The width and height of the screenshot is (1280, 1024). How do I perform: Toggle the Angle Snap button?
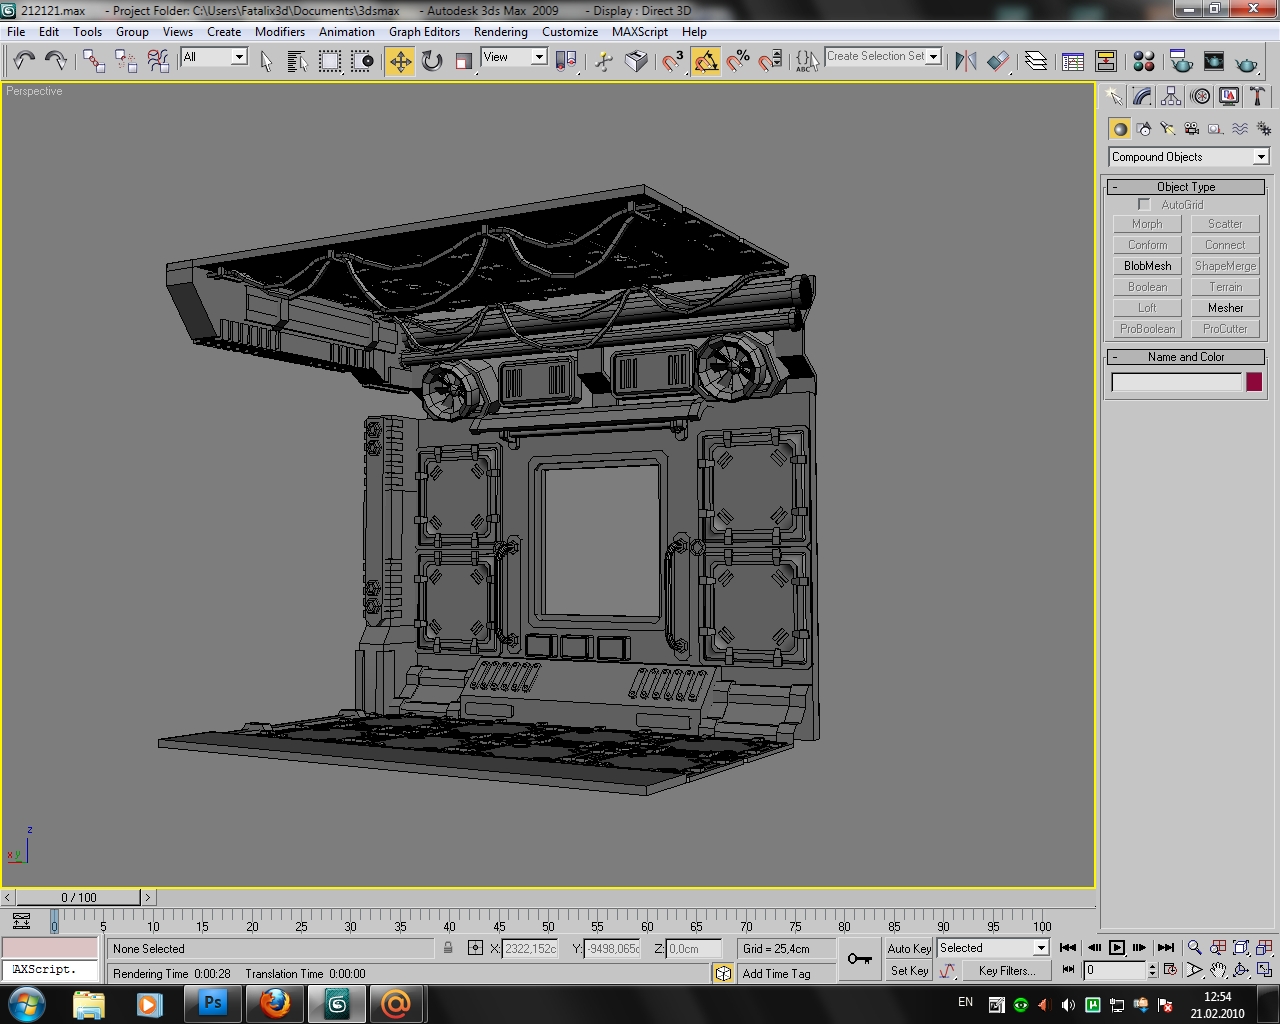point(706,62)
